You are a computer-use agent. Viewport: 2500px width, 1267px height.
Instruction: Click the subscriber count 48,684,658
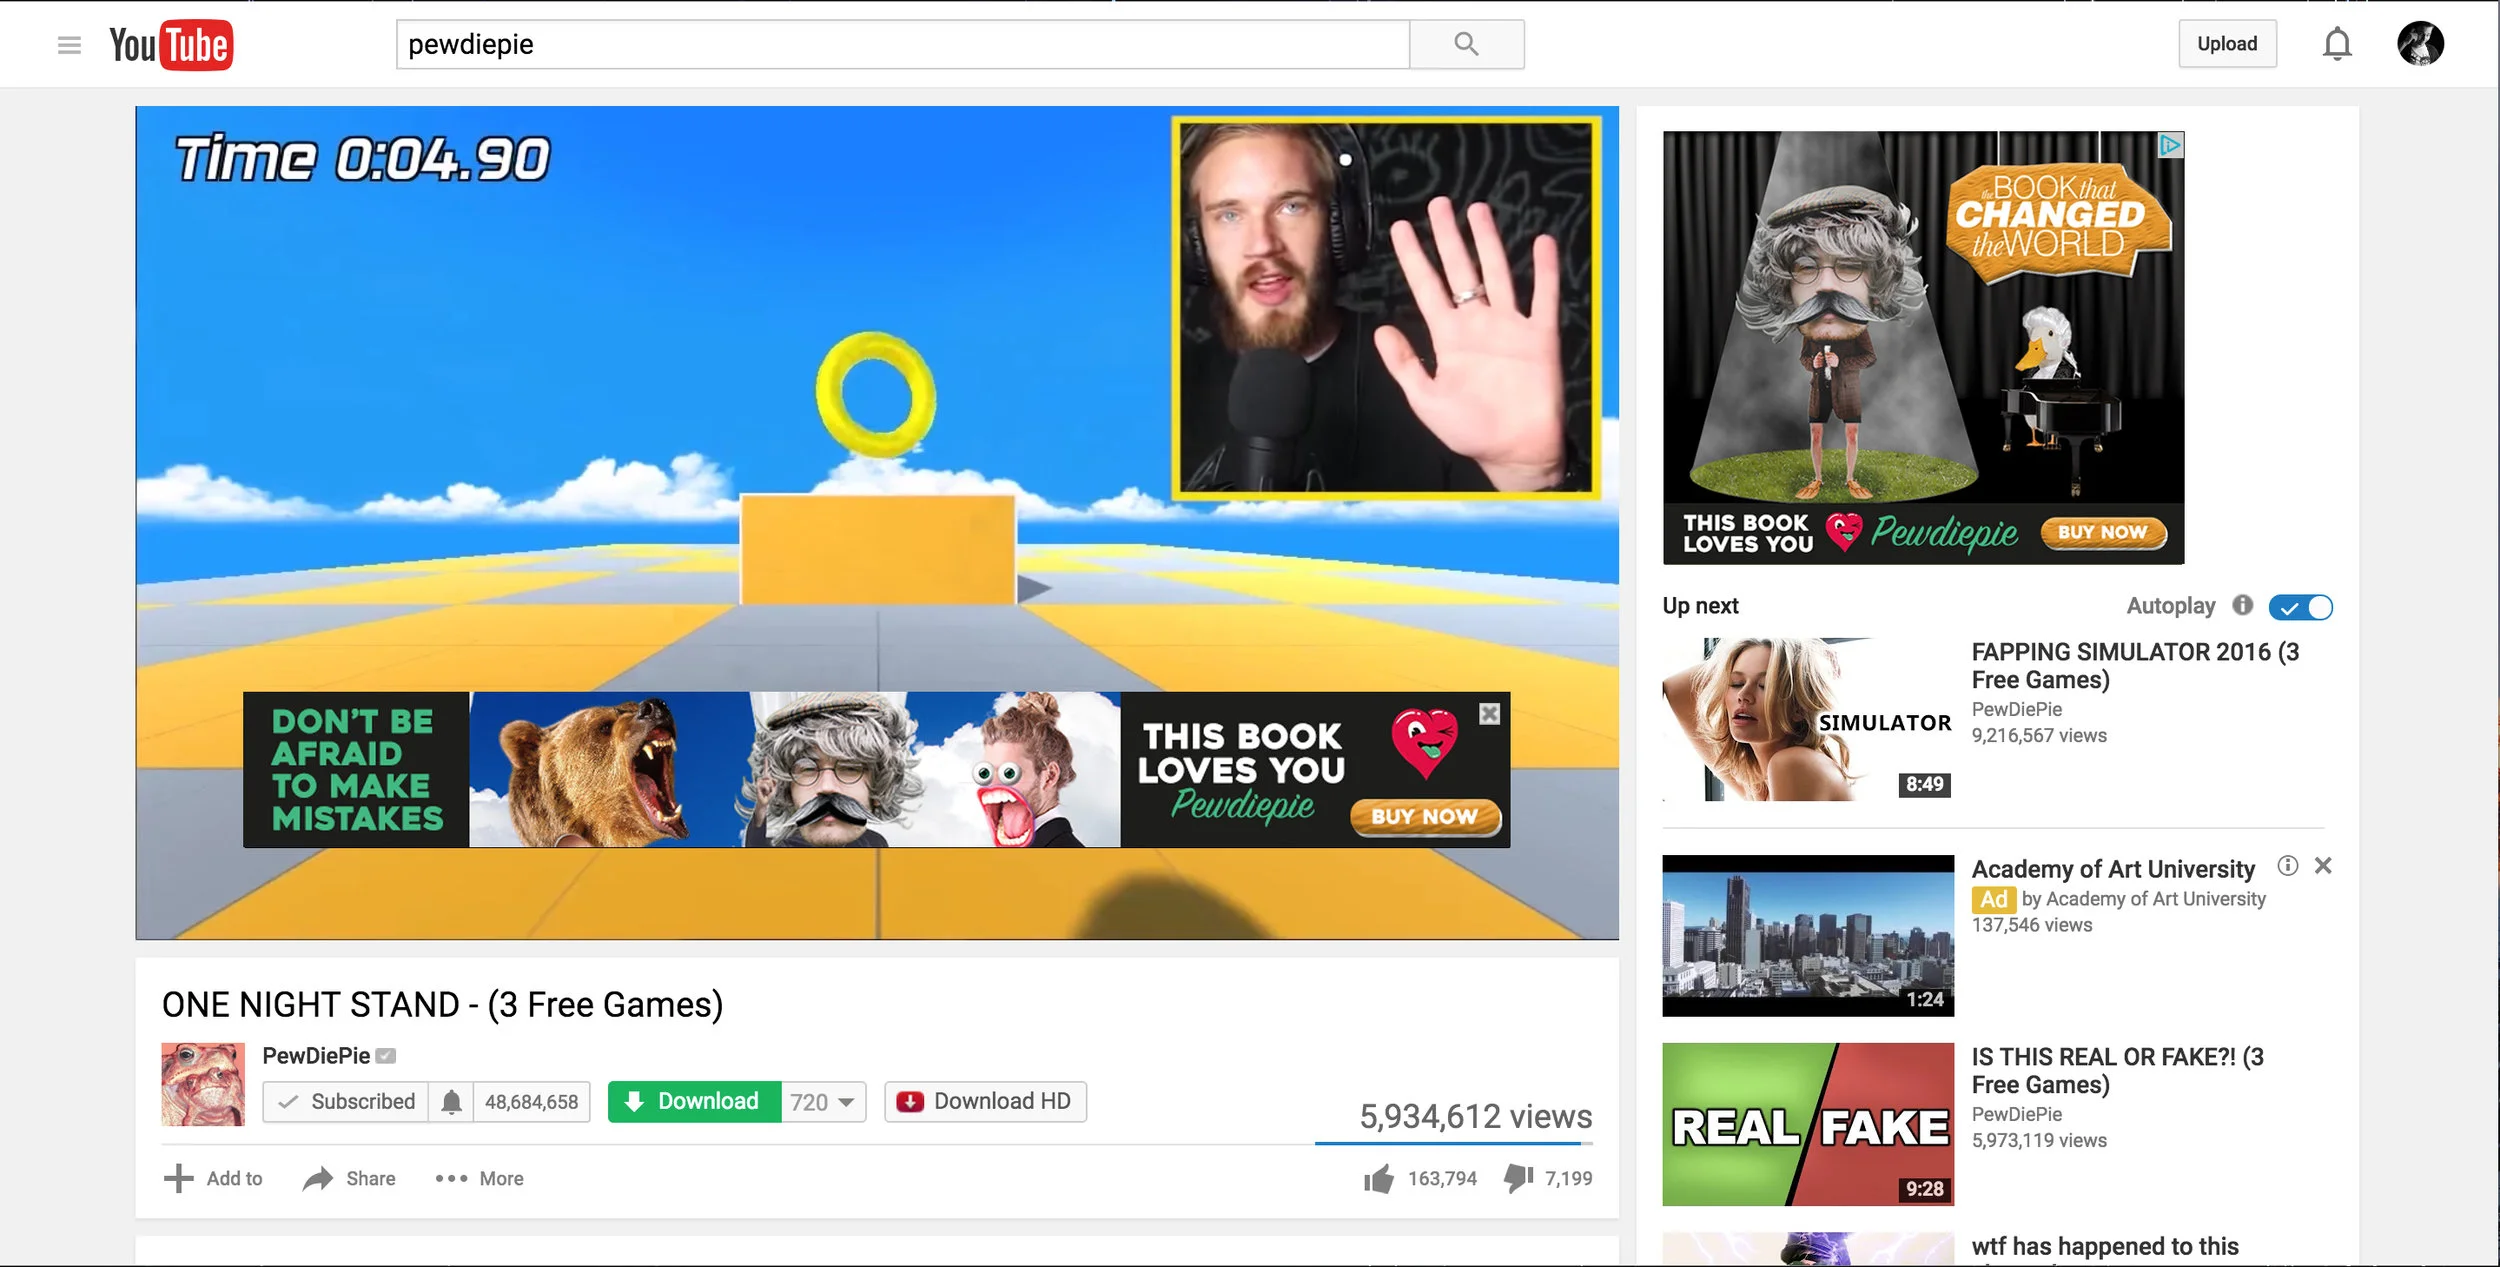point(532,1102)
